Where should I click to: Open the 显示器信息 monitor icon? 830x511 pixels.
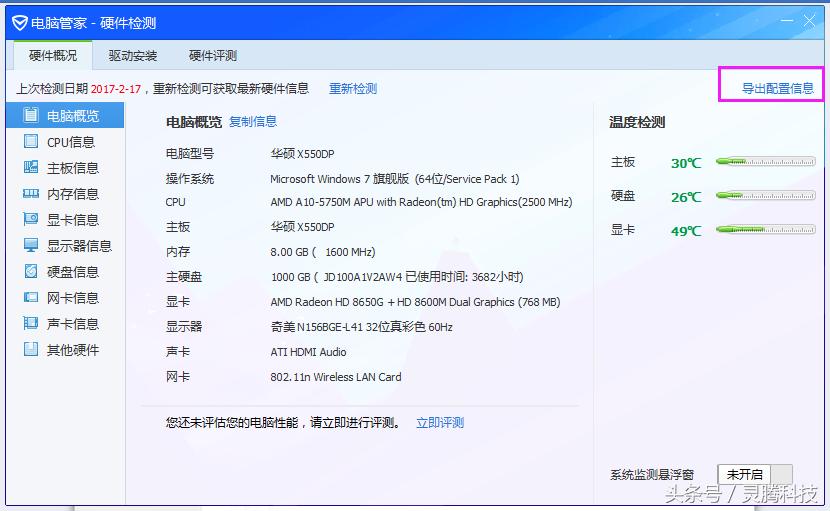pos(31,245)
